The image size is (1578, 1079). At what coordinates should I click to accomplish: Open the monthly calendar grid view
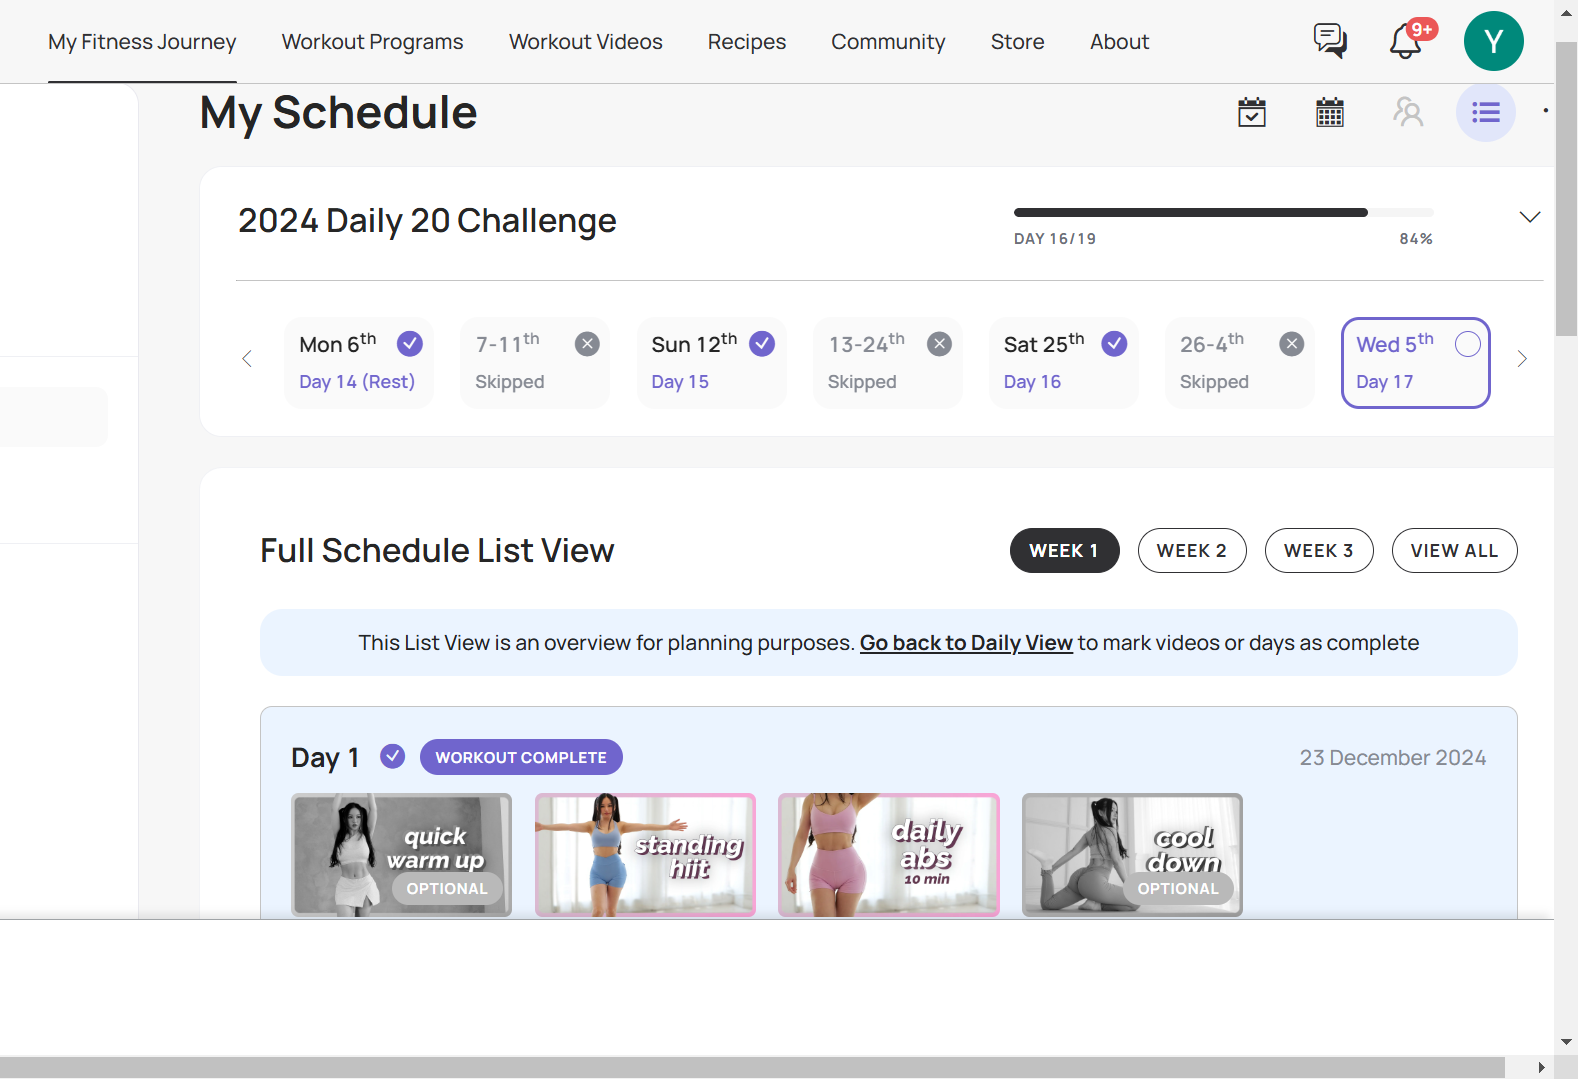pos(1329,112)
